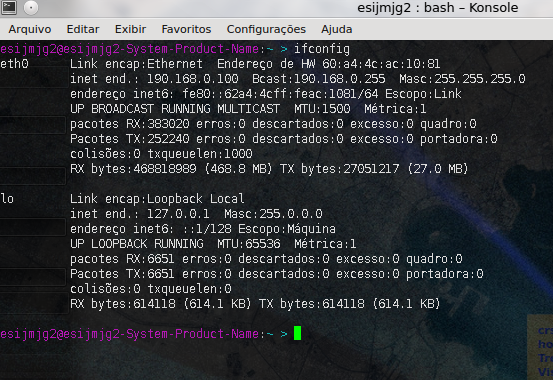Click the 'eth0' interface name
Screen dimensions: 553x380
tap(14, 64)
